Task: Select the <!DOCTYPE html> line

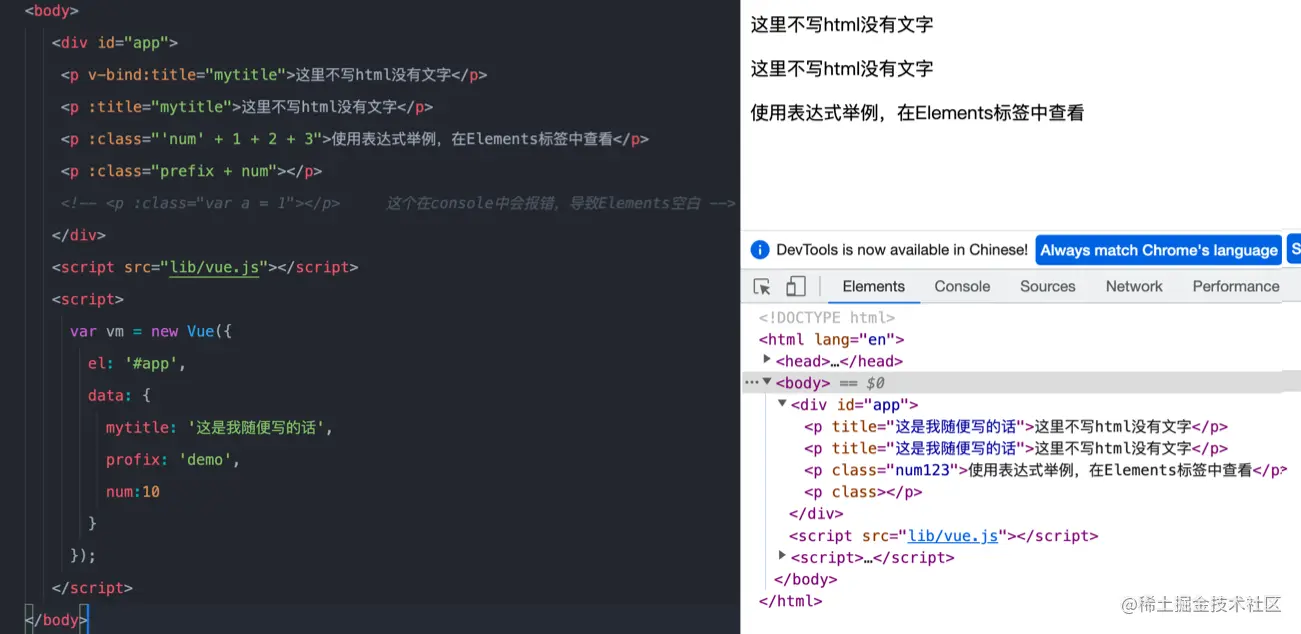Action: [827, 318]
